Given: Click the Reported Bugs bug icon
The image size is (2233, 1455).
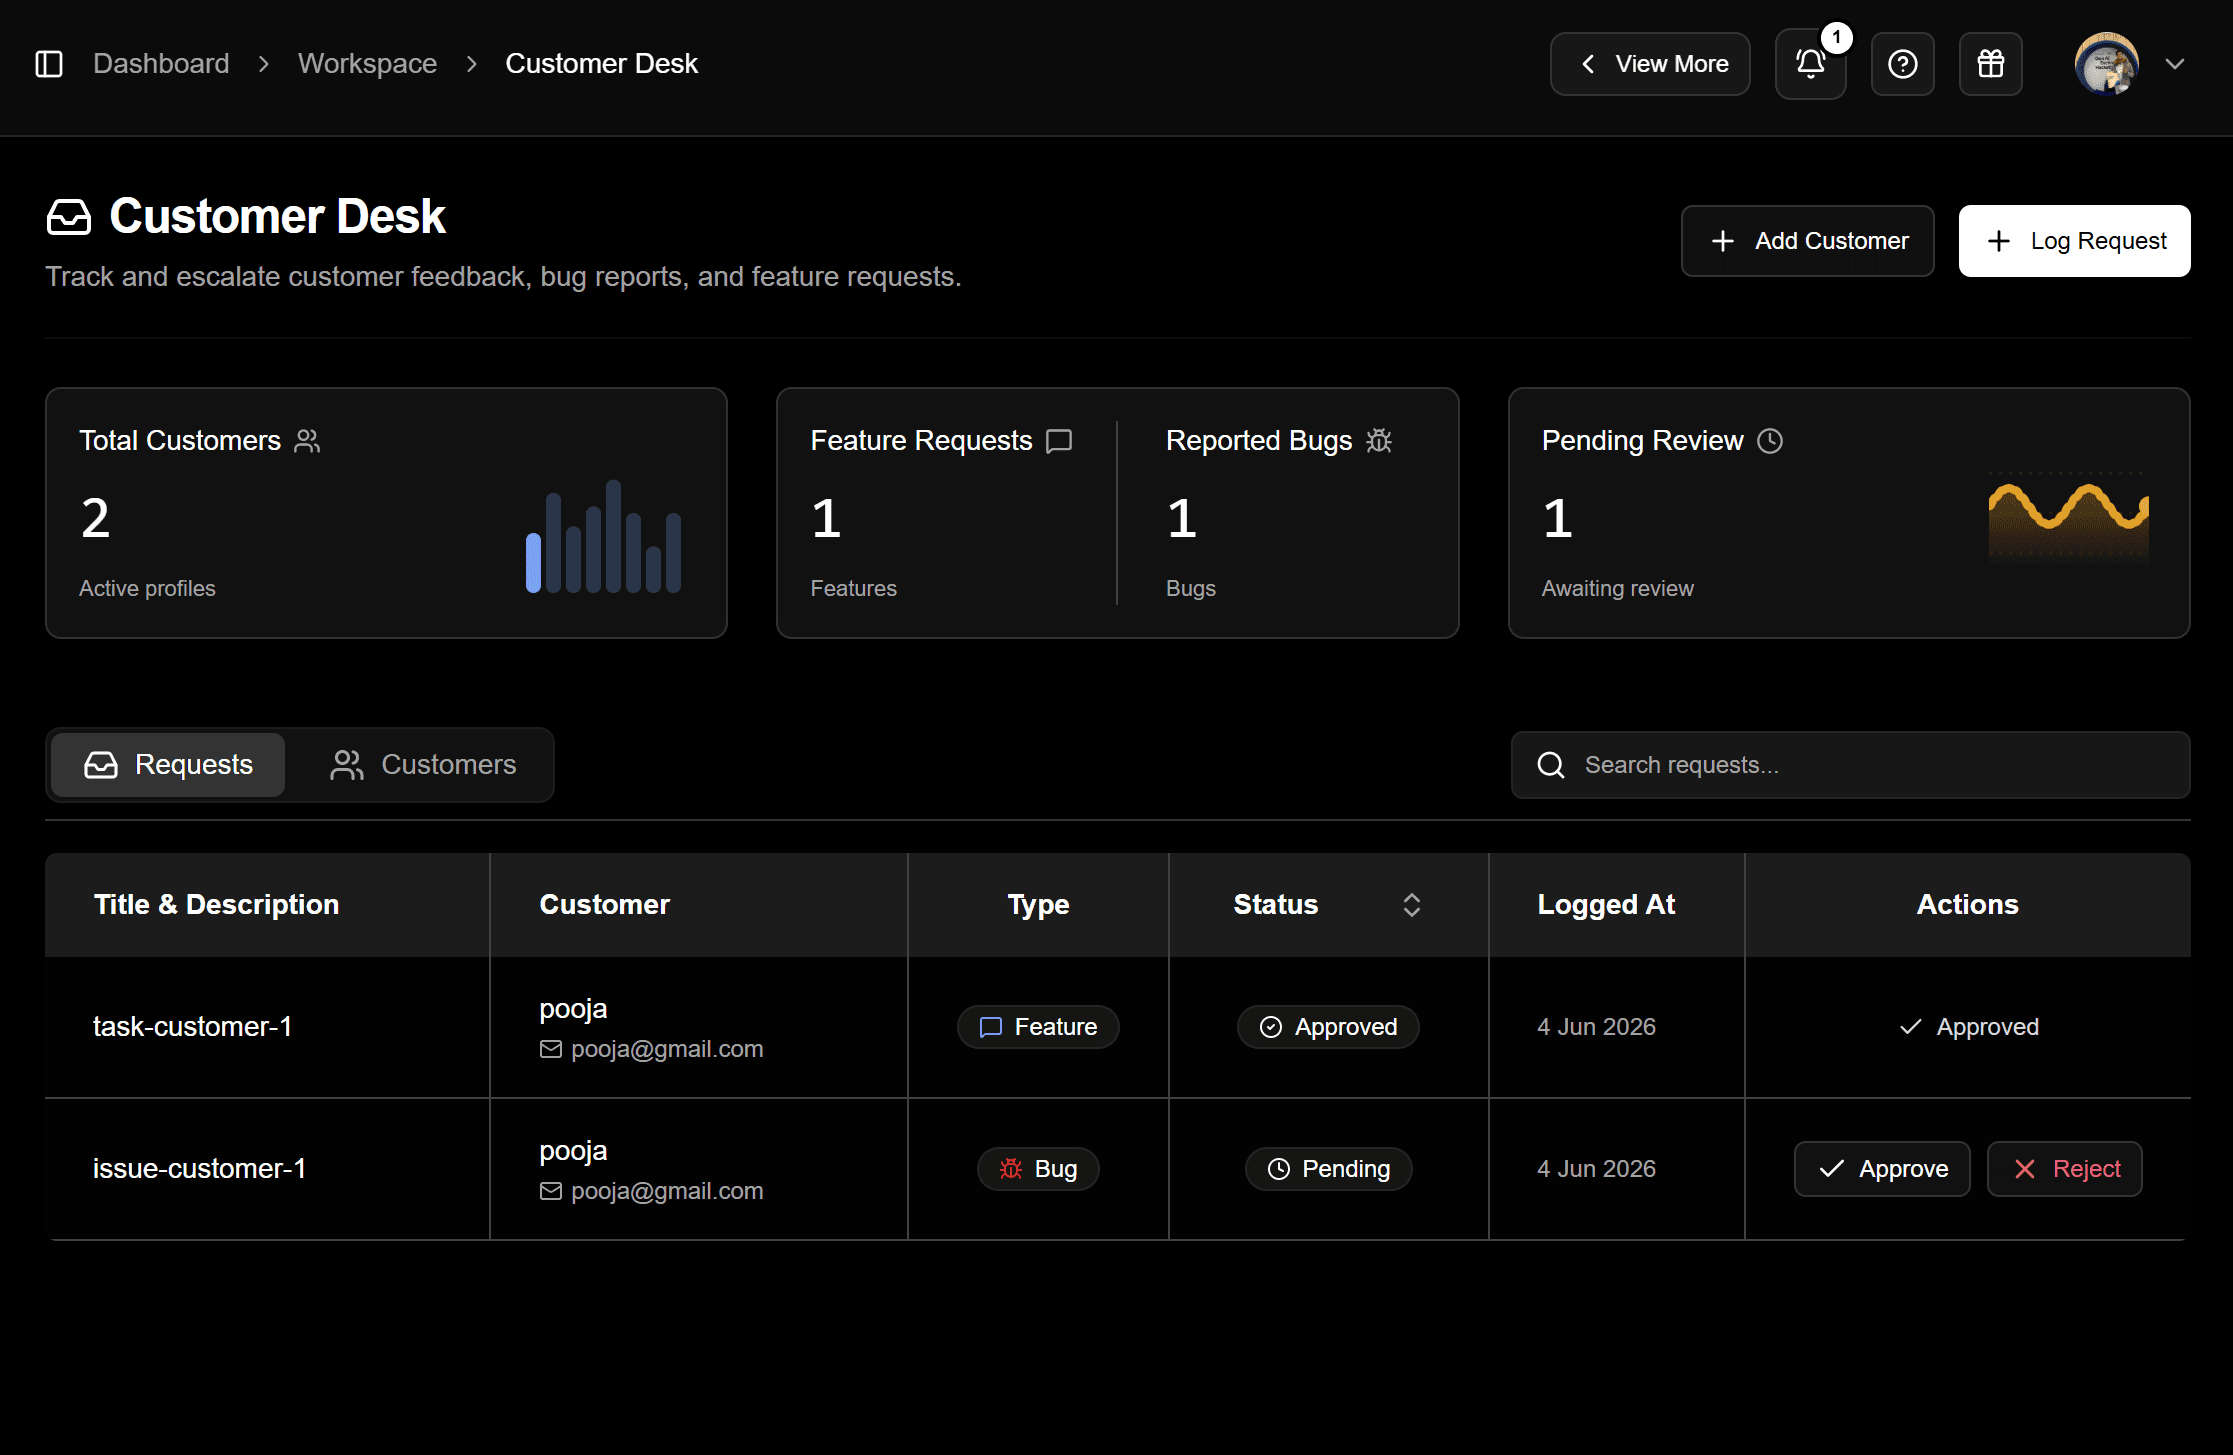Looking at the screenshot, I should 1379,441.
